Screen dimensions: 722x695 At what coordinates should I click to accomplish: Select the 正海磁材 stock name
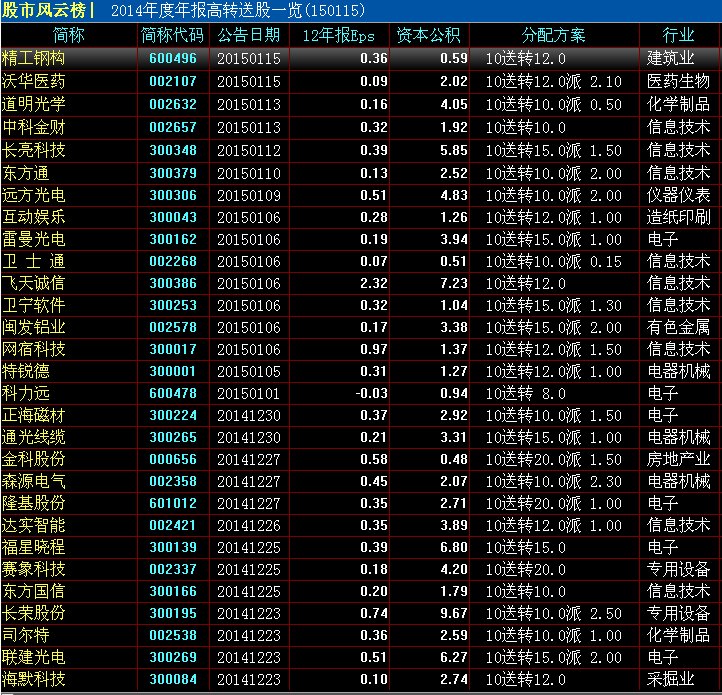(x=34, y=415)
